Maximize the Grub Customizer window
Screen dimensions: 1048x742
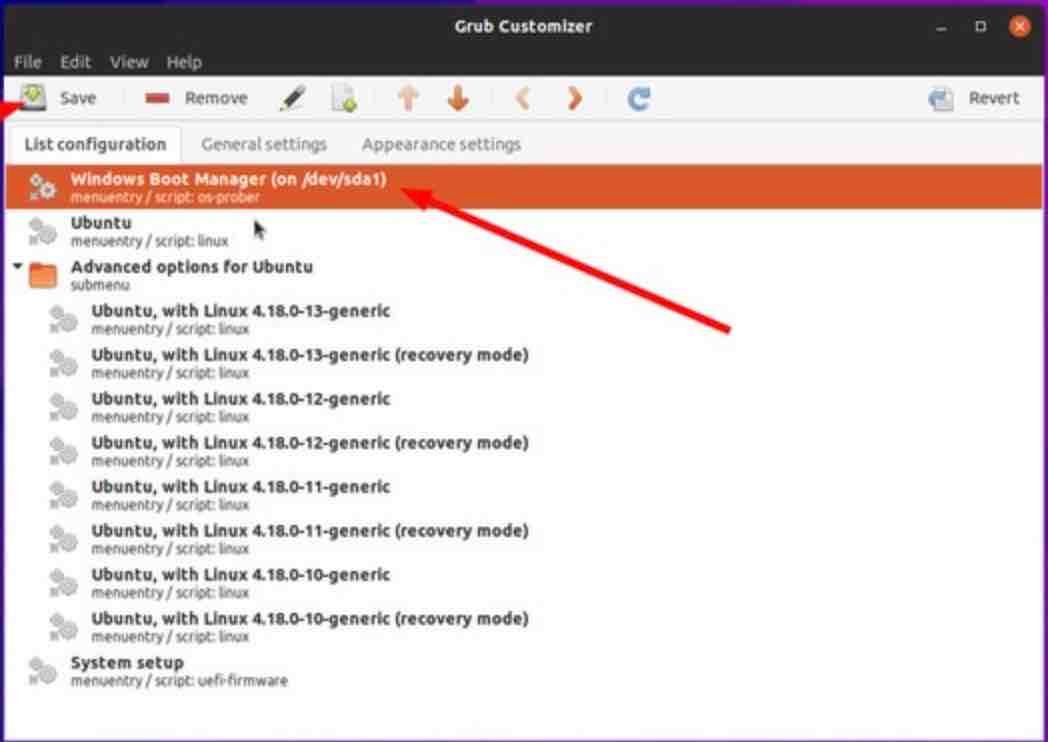tap(980, 26)
